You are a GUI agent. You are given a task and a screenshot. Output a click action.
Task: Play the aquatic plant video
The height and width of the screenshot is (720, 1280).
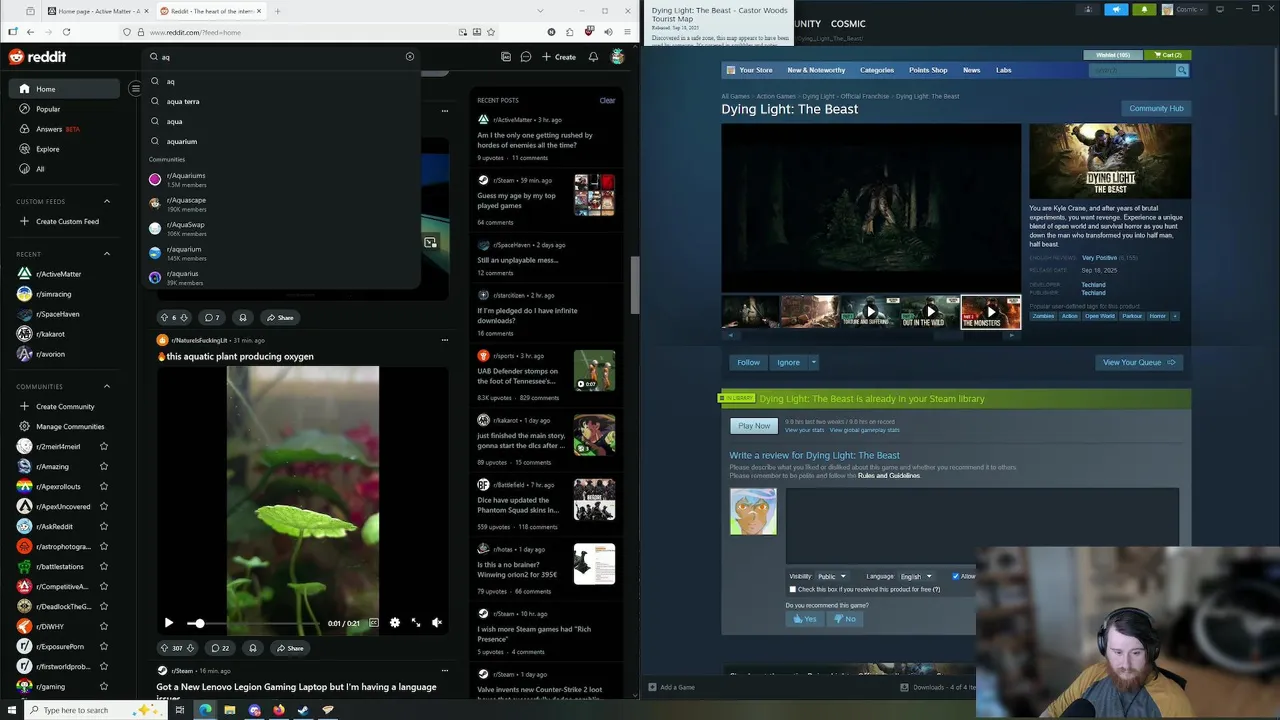(169, 623)
